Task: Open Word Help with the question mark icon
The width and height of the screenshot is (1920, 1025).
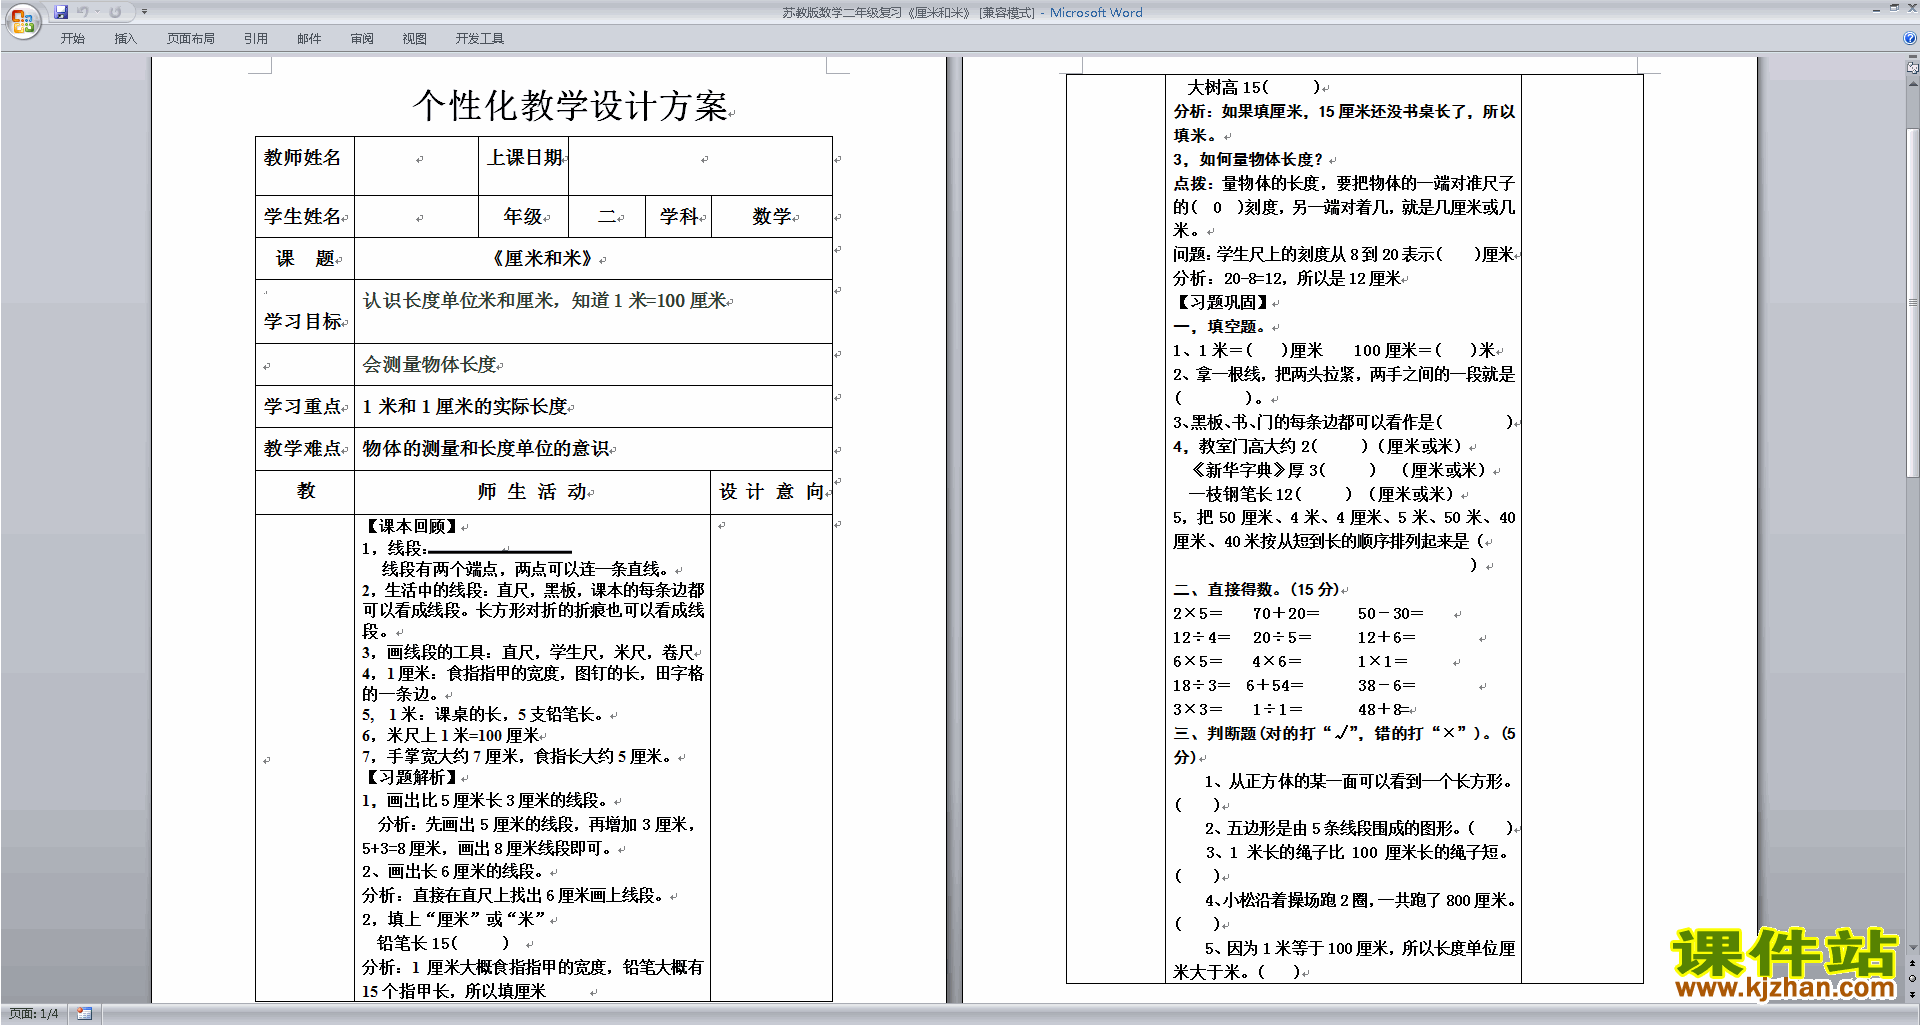Action: click(x=1910, y=38)
